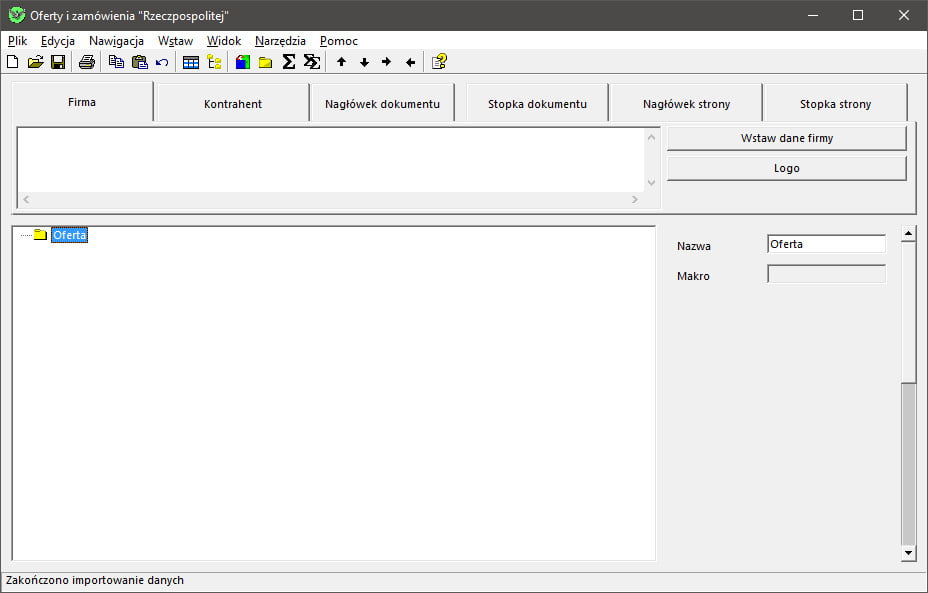The image size is (928, 593).
Task: Click the Logo button
Action: pos(786,168)
